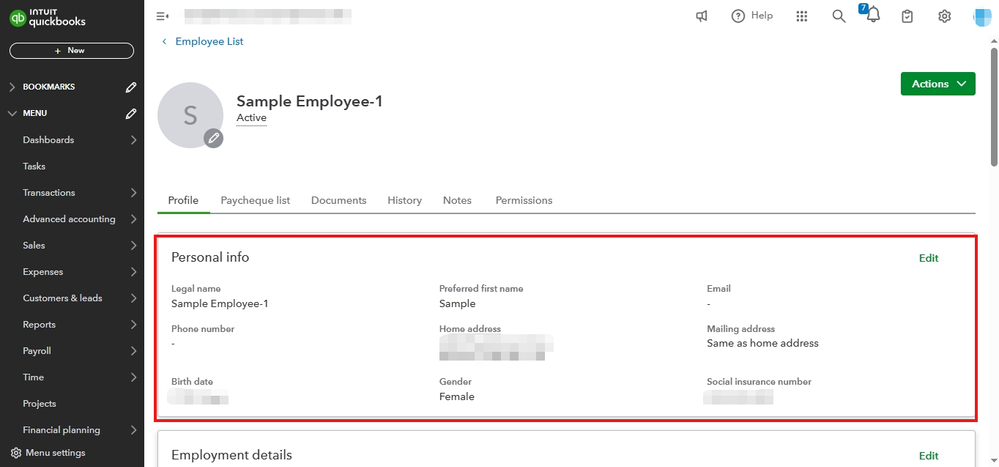Click the search magnifier icon
This screenshot has height=467, width=999.
(839, 16)
